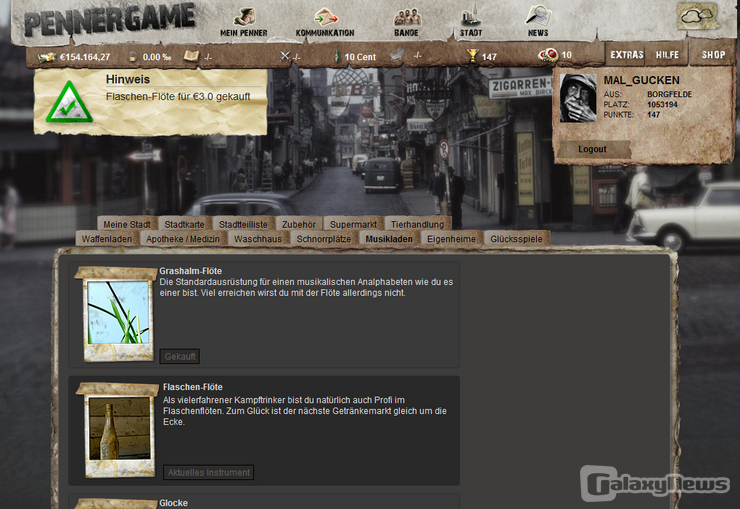
Task: Open the Supermarkt tab
Action: pos(353,224)
